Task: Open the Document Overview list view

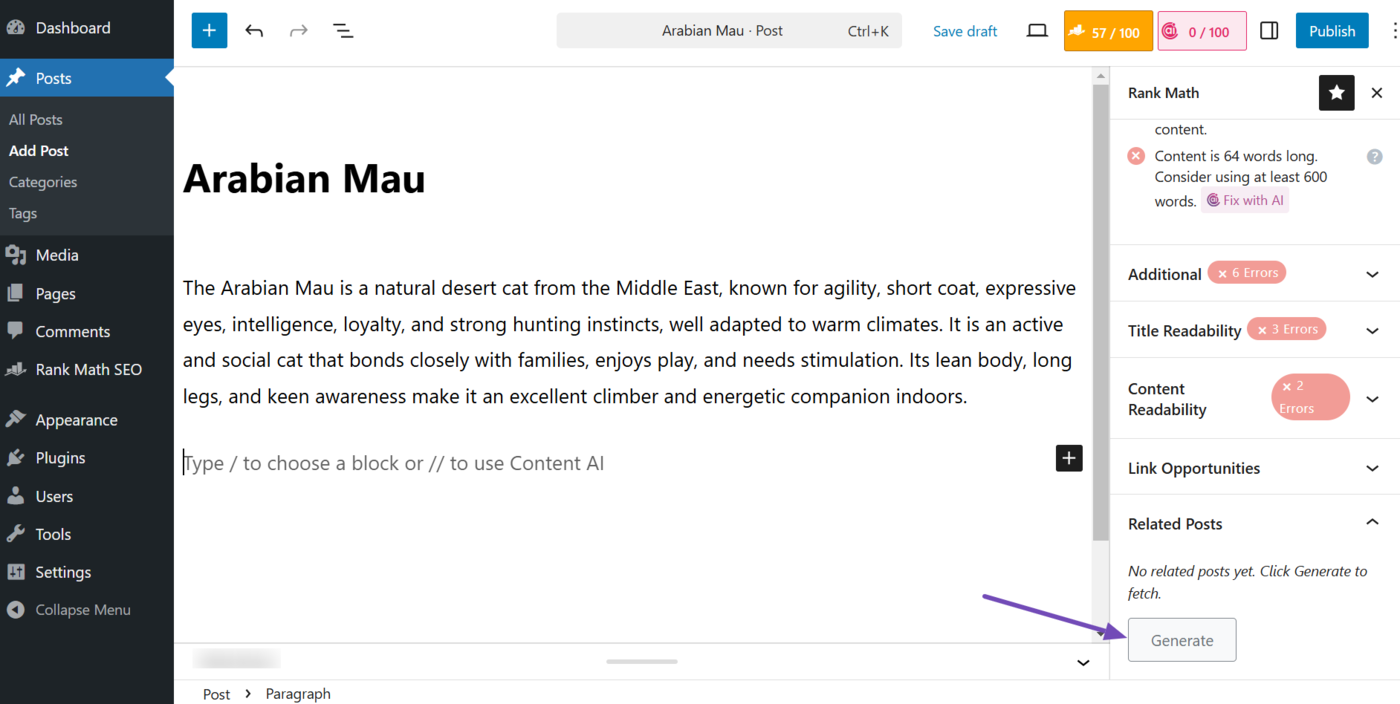Action: 343,31
